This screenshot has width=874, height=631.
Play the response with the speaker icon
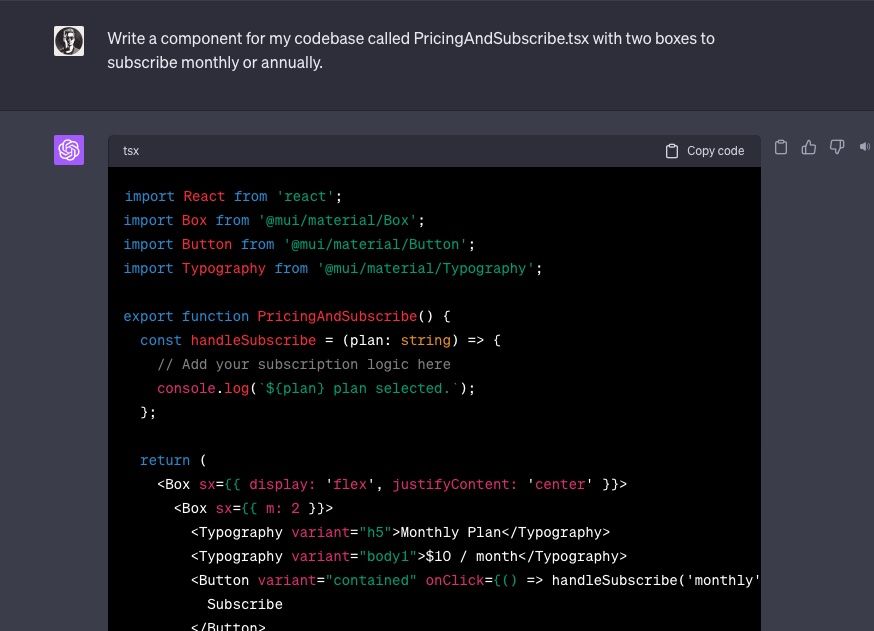(863, 147)
